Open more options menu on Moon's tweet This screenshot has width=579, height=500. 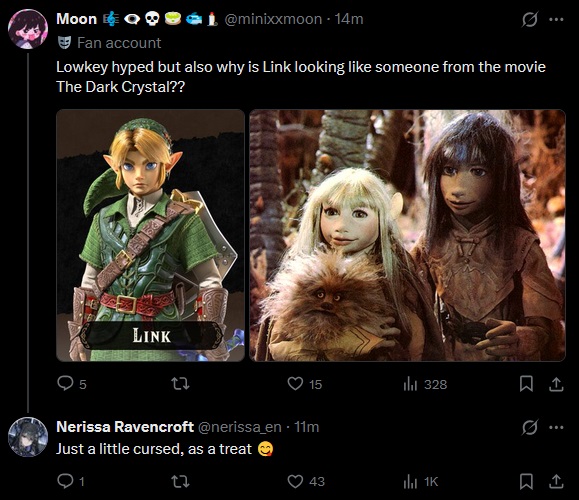pos(556,19)
